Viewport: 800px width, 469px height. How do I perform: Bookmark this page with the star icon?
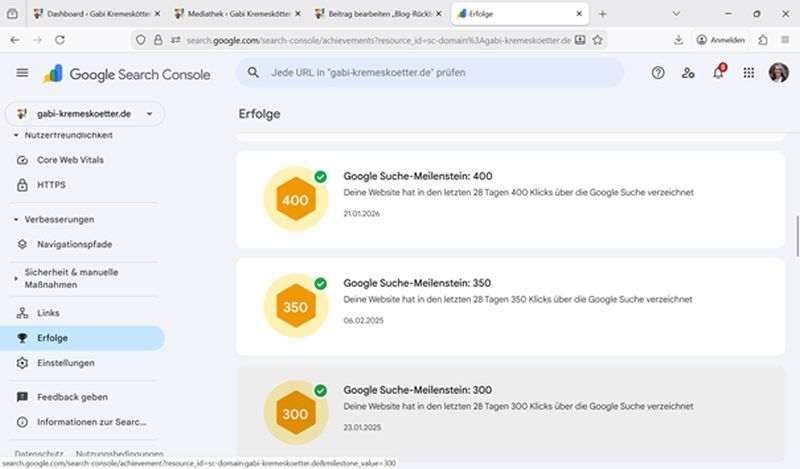[597, 40]
